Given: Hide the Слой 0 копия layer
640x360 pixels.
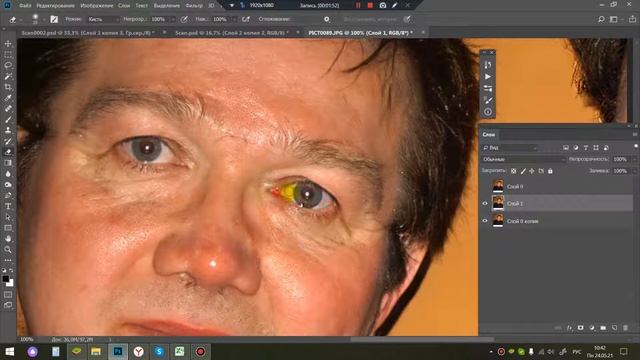Looking at the screenshot, I should pyautogui.click(x=485, y=221).
